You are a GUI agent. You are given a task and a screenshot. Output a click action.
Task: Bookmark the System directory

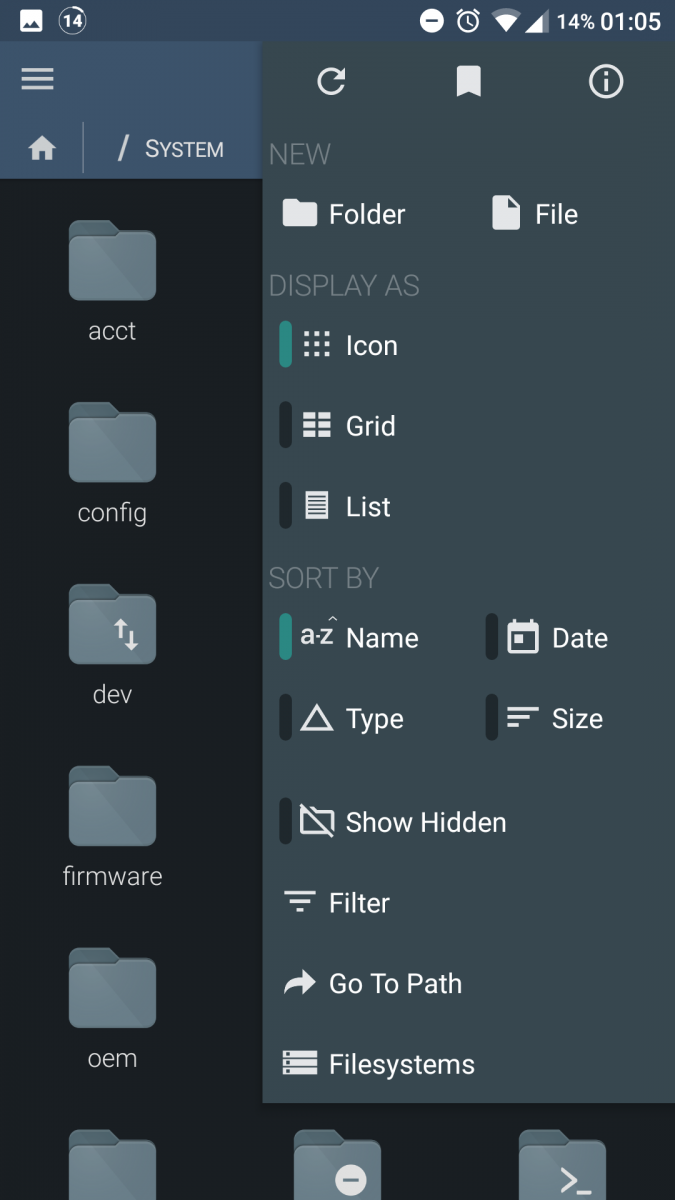pos(468,81)
